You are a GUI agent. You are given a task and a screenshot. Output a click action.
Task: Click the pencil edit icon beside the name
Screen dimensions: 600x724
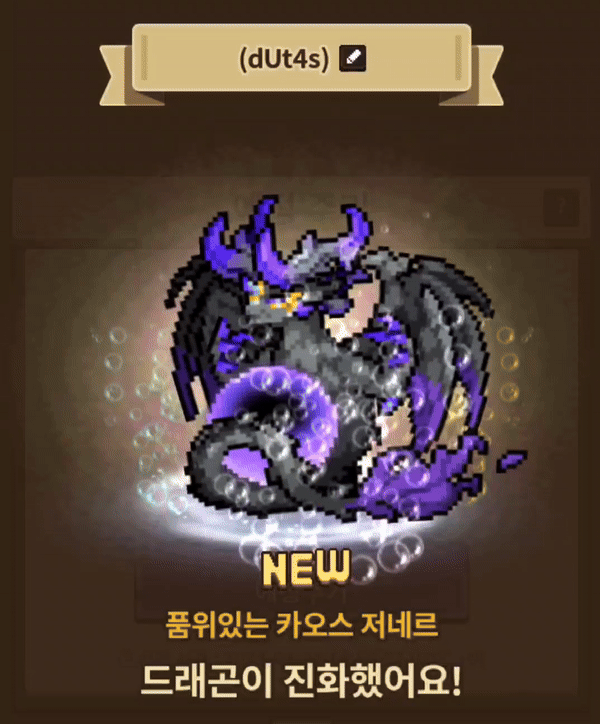[352, 58]
